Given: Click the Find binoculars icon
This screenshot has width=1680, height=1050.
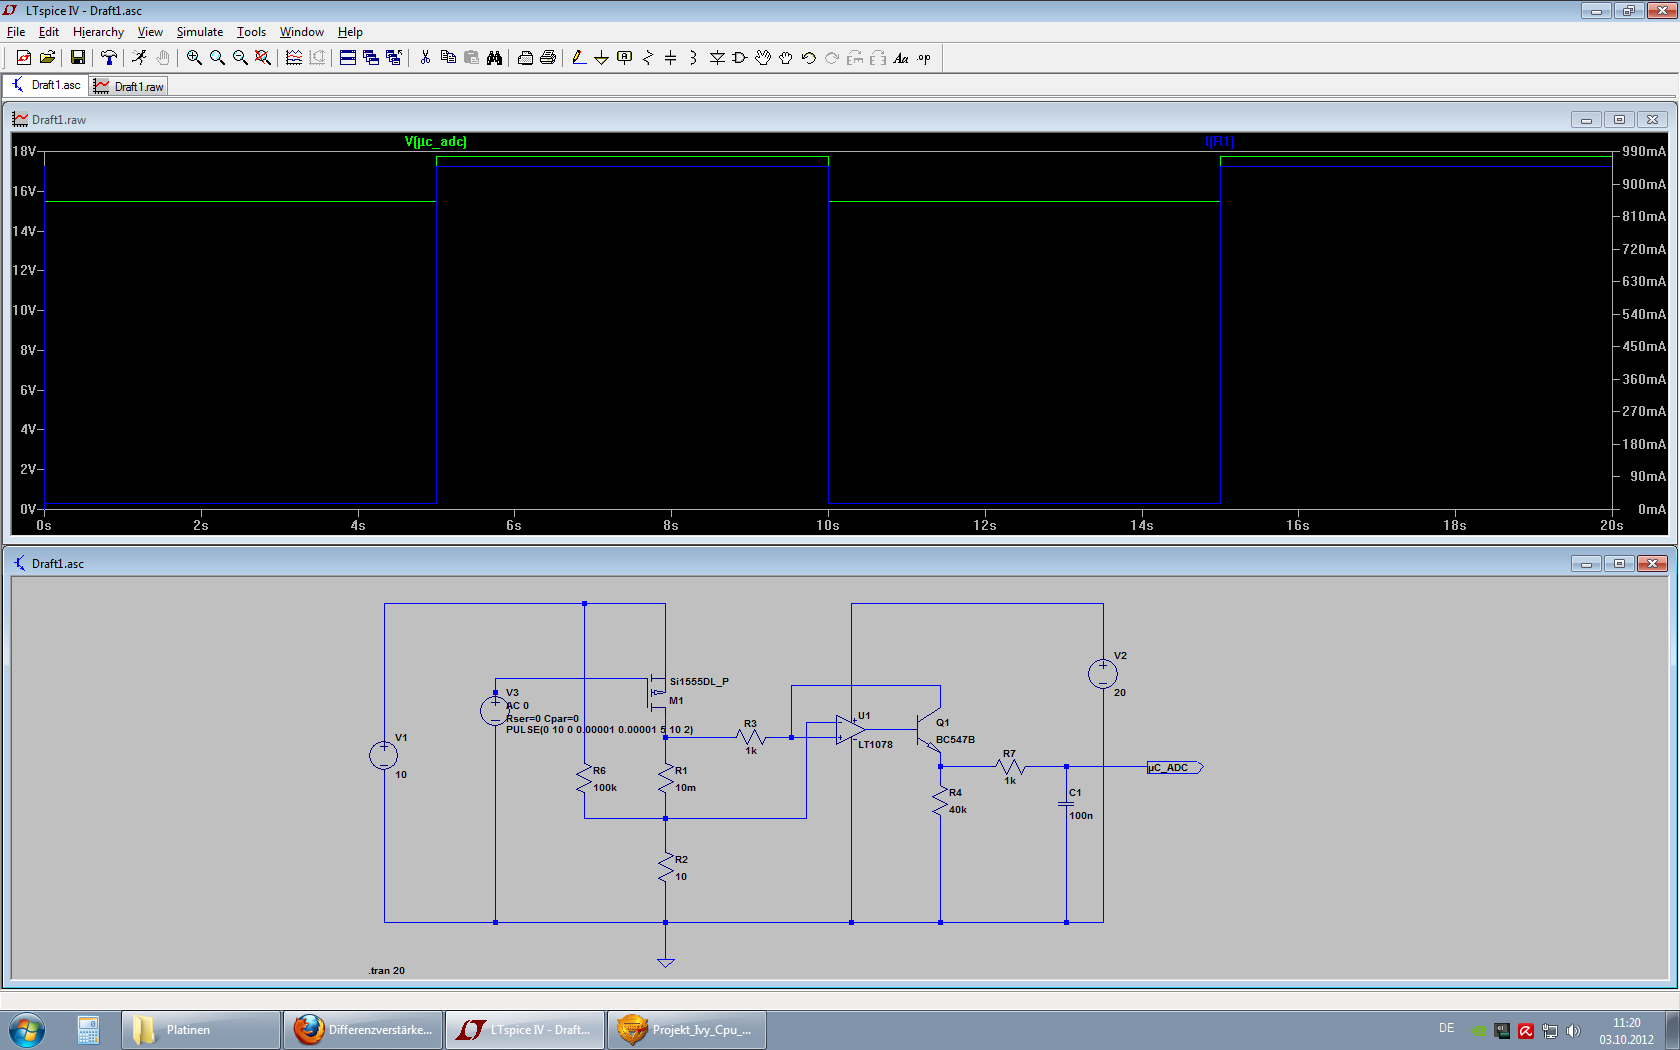Looking at the screenshot, I should [x=494, y=58].
